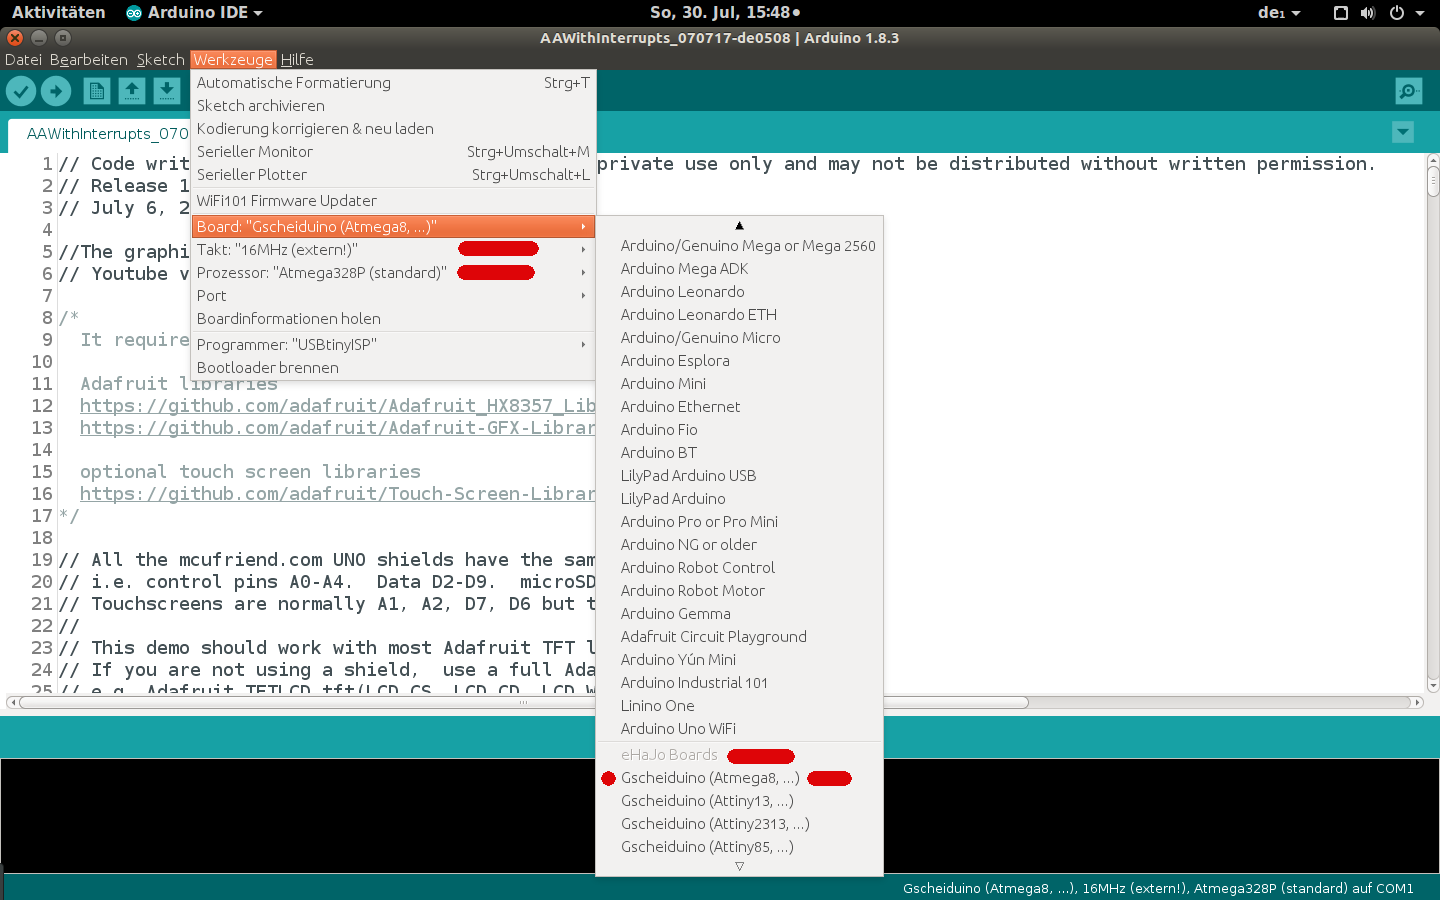
Task: Choose Gscheiduino (Attiny13, ...)
Action: (739, 801)
